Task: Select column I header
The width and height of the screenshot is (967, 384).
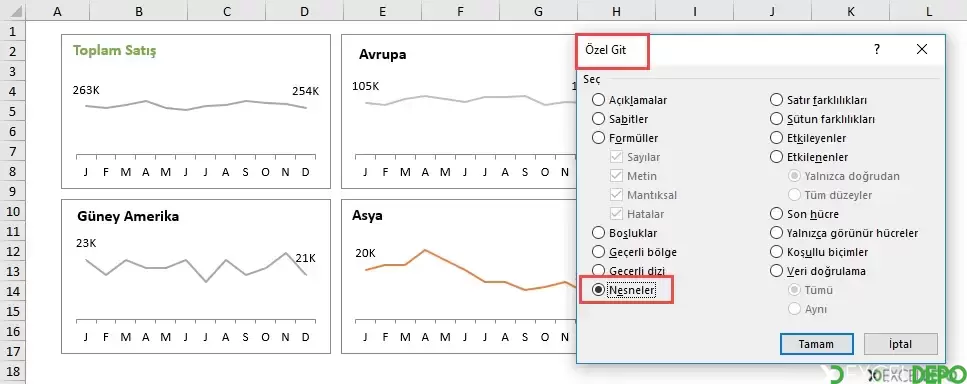Action: coord(695,11)
